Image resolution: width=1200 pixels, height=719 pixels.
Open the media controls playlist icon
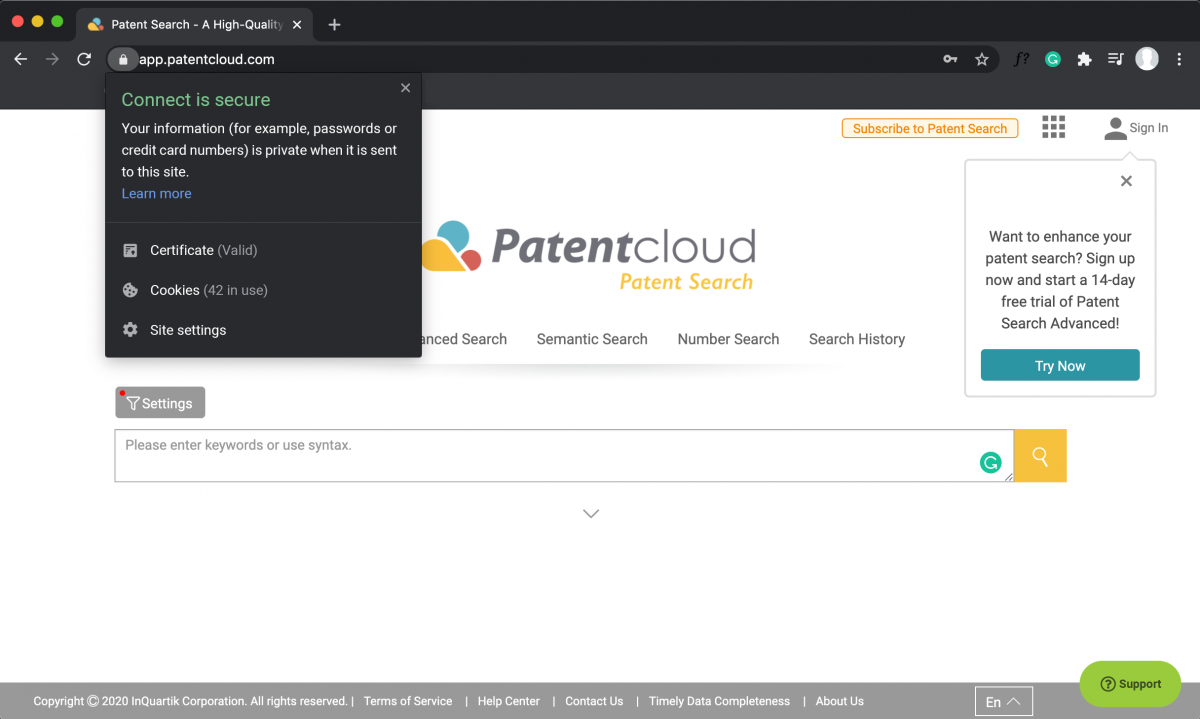1115,59
